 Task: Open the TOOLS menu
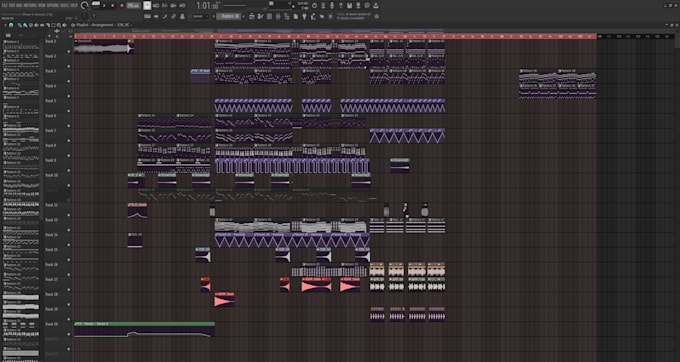click(65, 5)
